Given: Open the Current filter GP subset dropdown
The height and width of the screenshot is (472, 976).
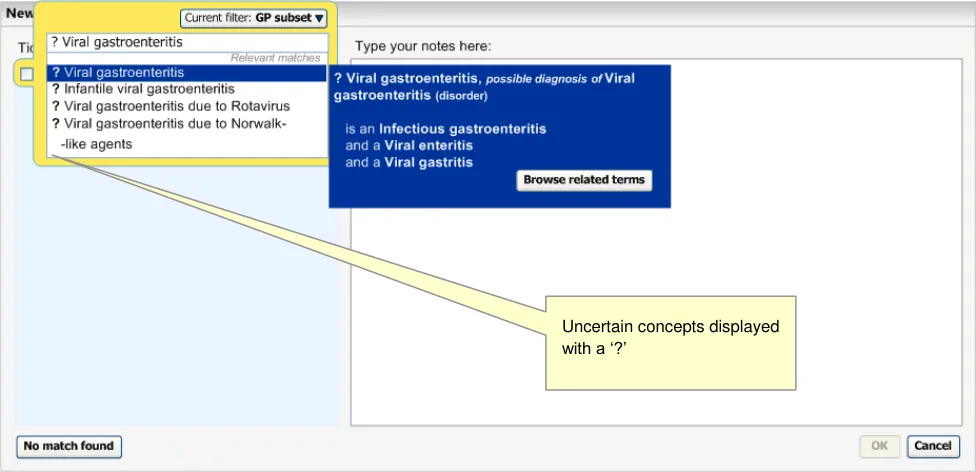Looking at the screenshot, I should click(x=254, y=18).
